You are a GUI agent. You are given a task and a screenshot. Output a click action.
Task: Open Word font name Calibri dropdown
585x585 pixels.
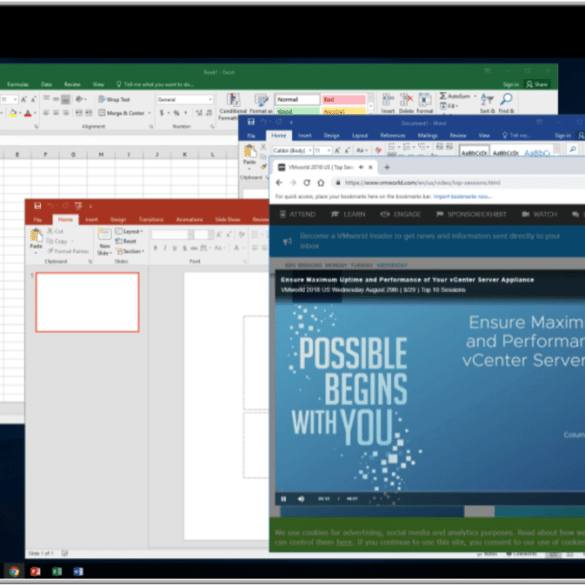(x=310, y=150)
